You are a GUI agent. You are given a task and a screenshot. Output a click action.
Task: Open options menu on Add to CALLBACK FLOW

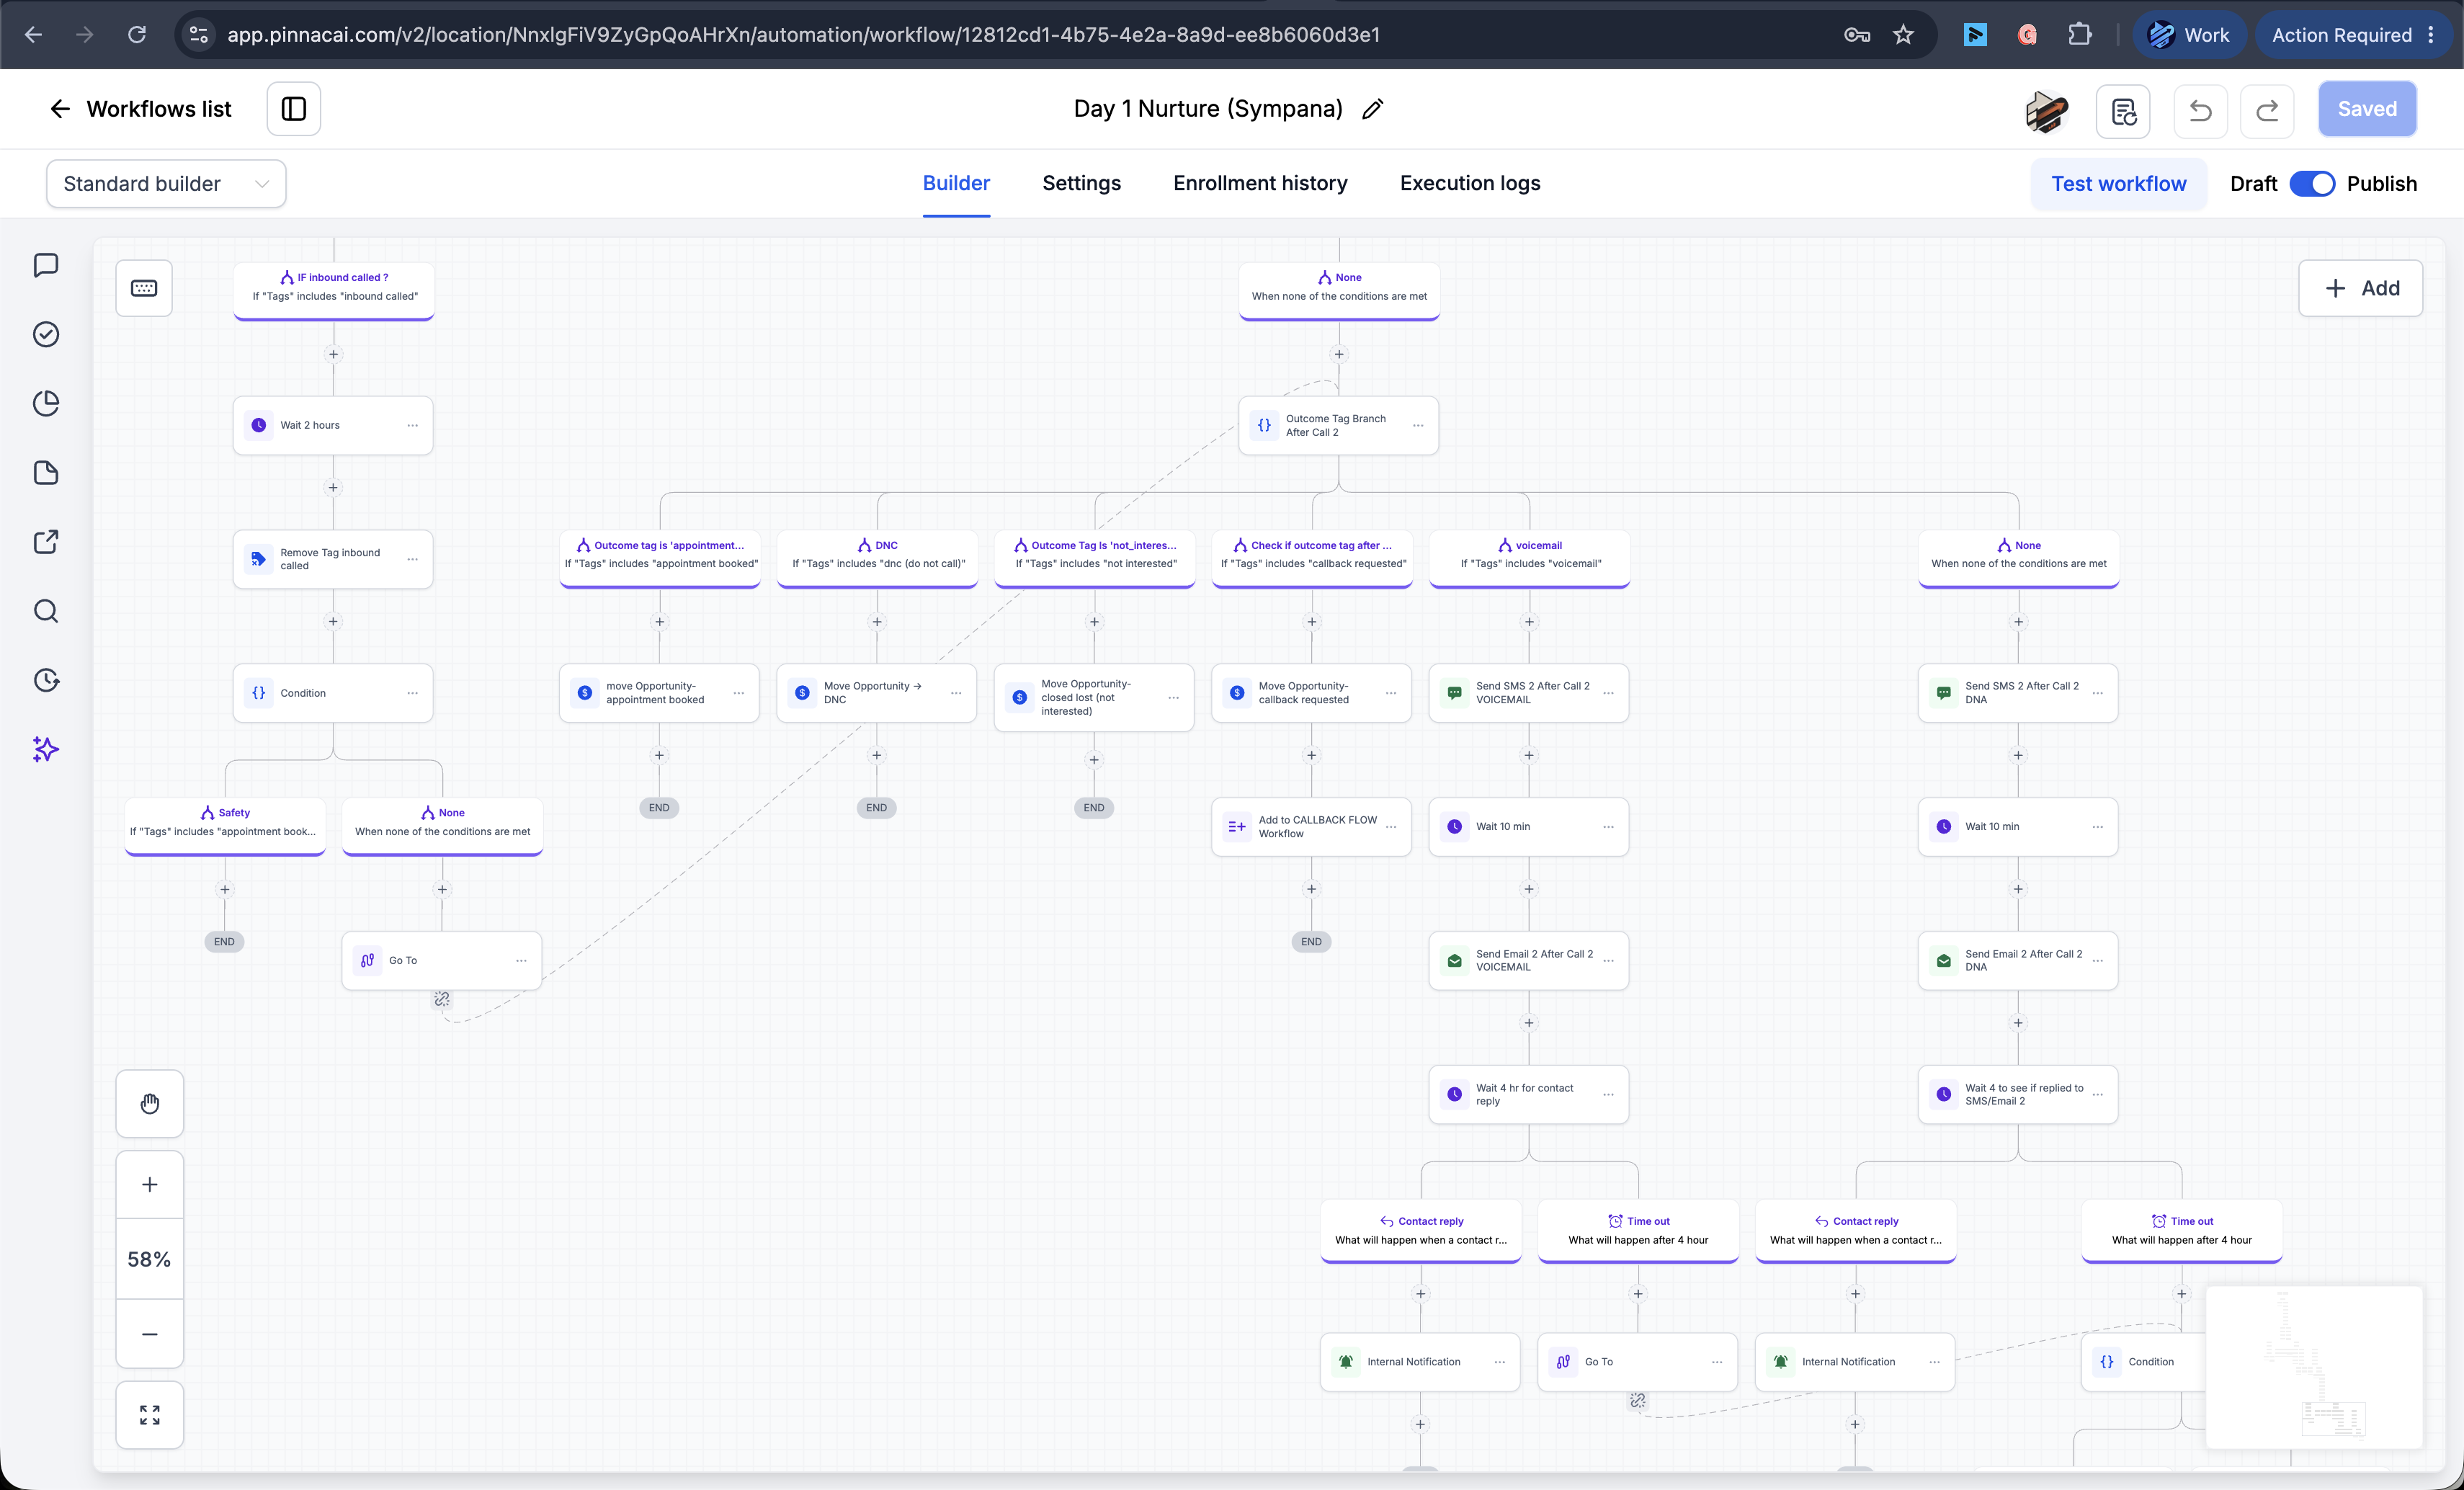click(1391, 827)
